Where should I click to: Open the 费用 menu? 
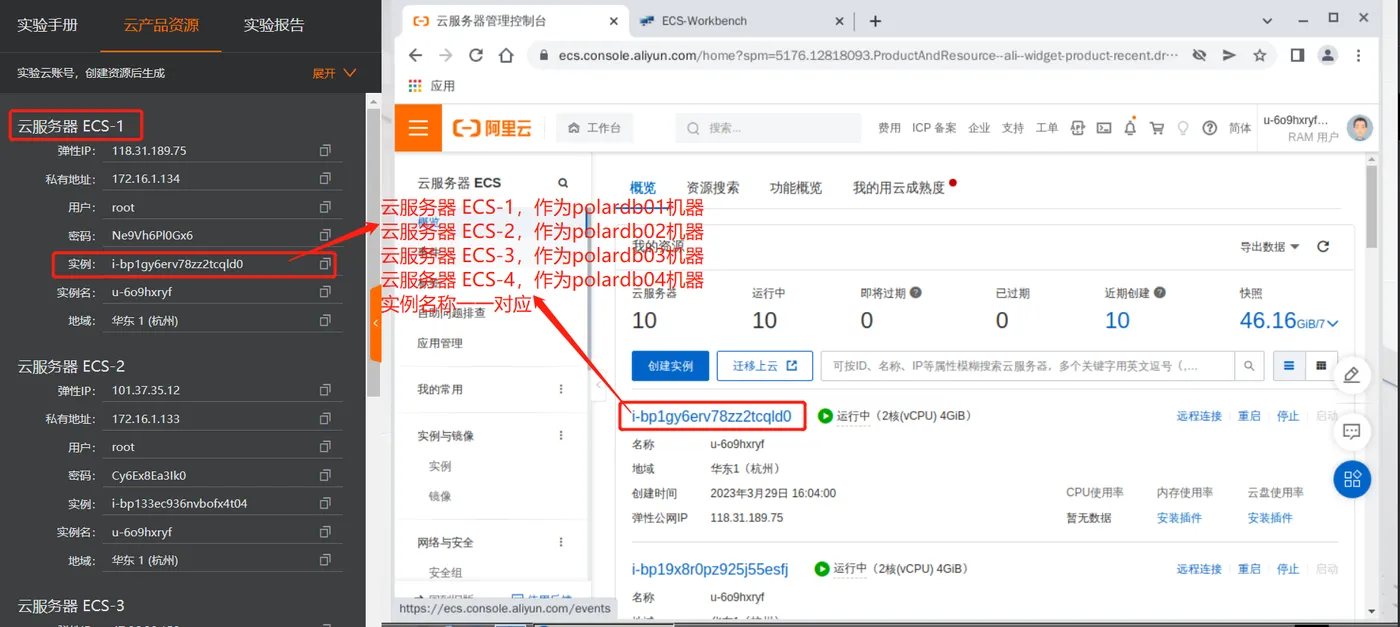[x=889, y=128]
